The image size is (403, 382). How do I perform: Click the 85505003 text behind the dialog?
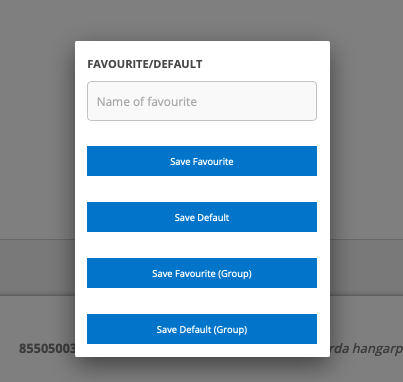(47, 349)
